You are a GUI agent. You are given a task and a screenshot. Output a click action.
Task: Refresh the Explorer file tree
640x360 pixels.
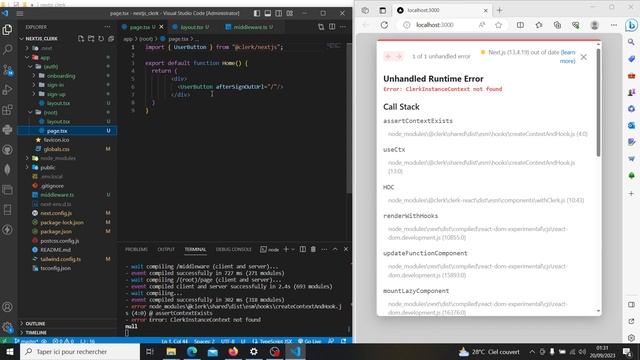click(101, 38)
